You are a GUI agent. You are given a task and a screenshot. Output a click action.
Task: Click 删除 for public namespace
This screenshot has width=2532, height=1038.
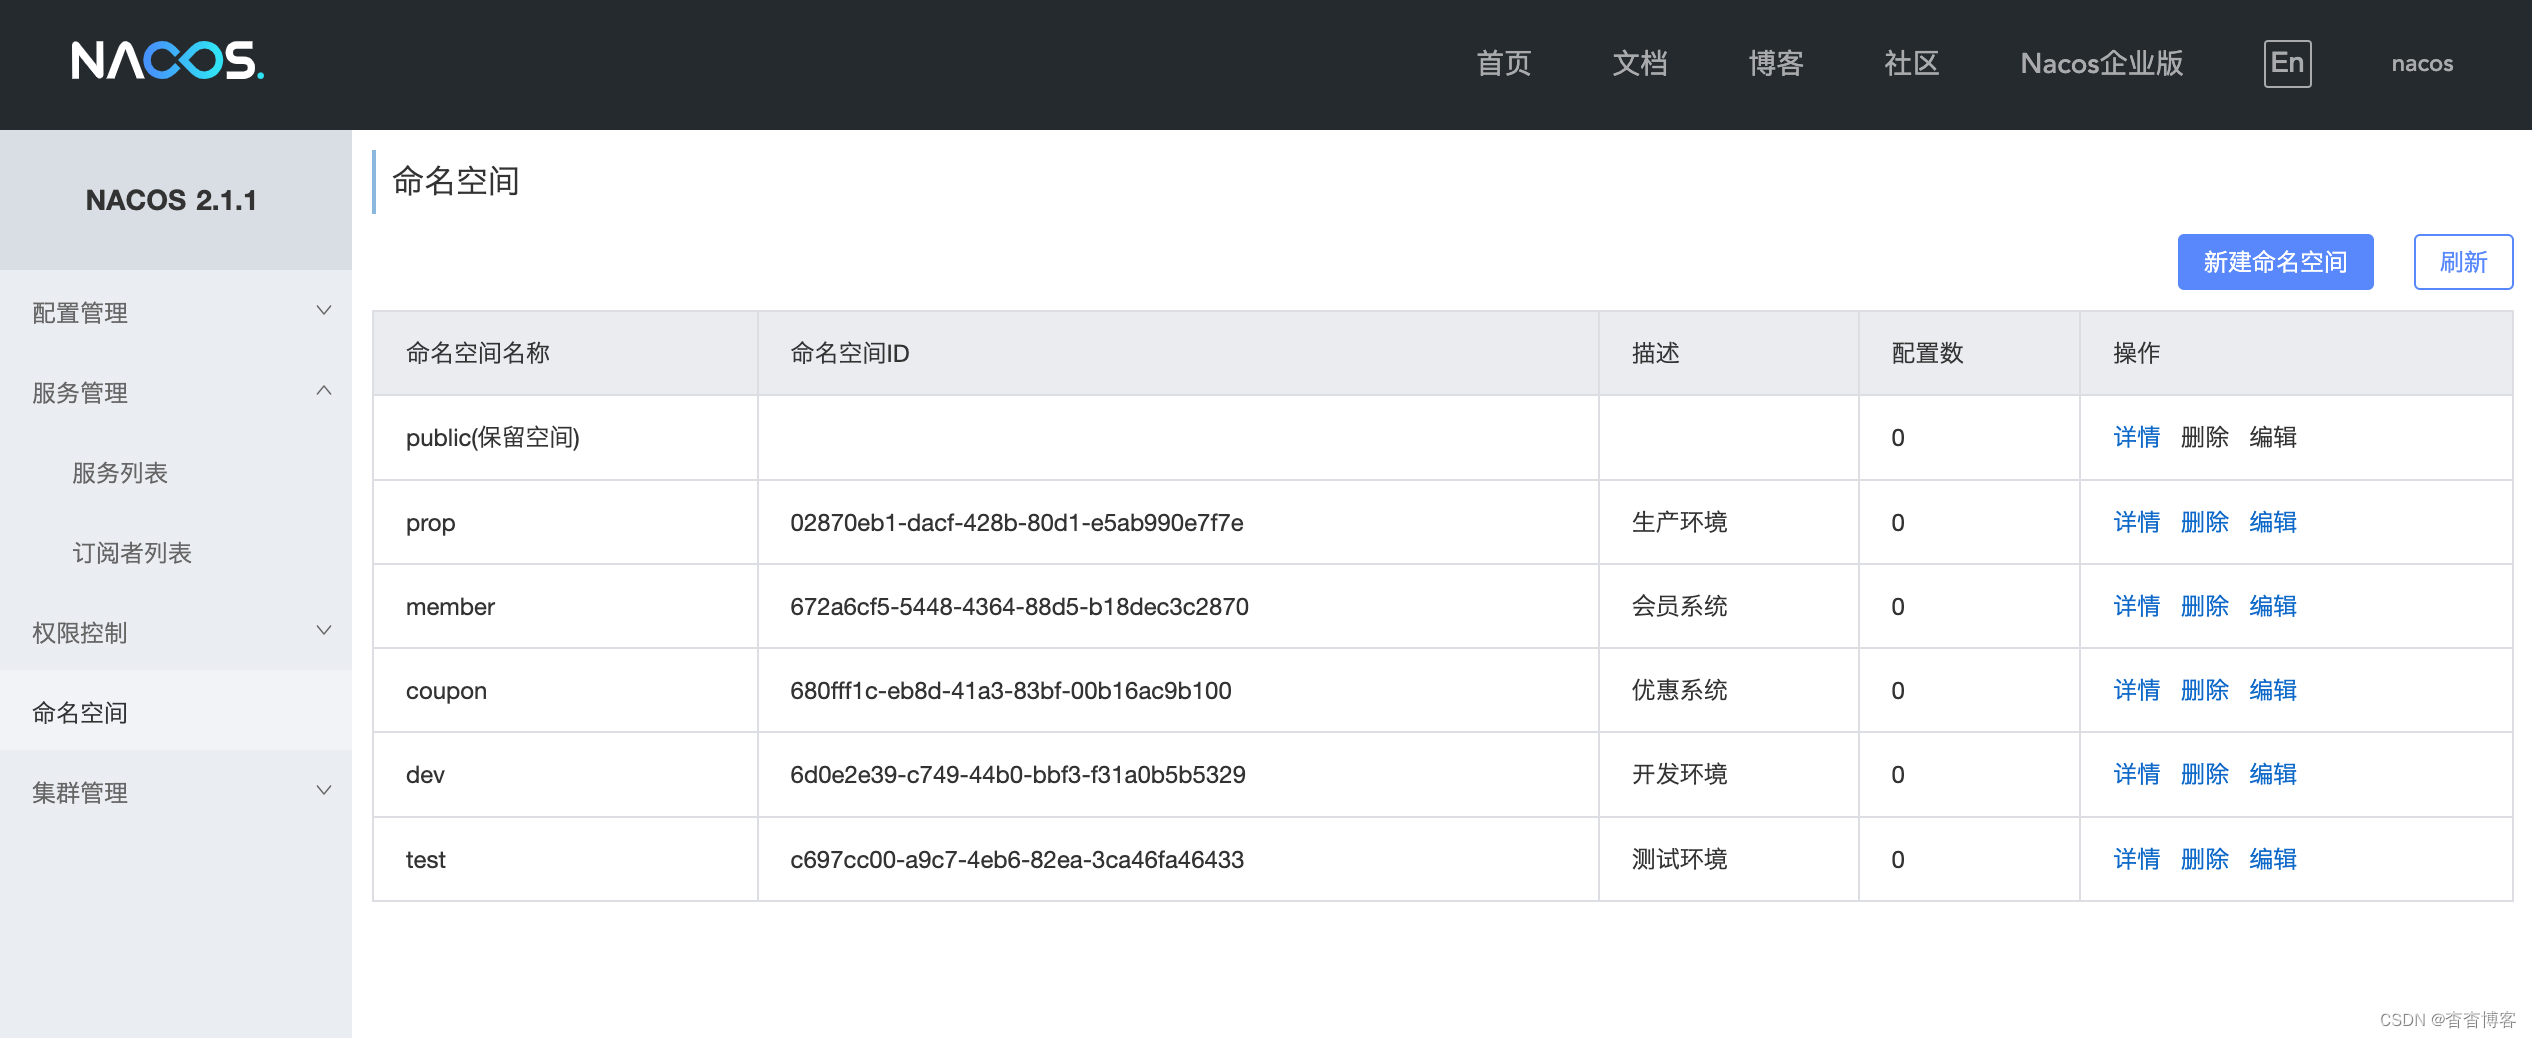click(x=2204, y=437)
